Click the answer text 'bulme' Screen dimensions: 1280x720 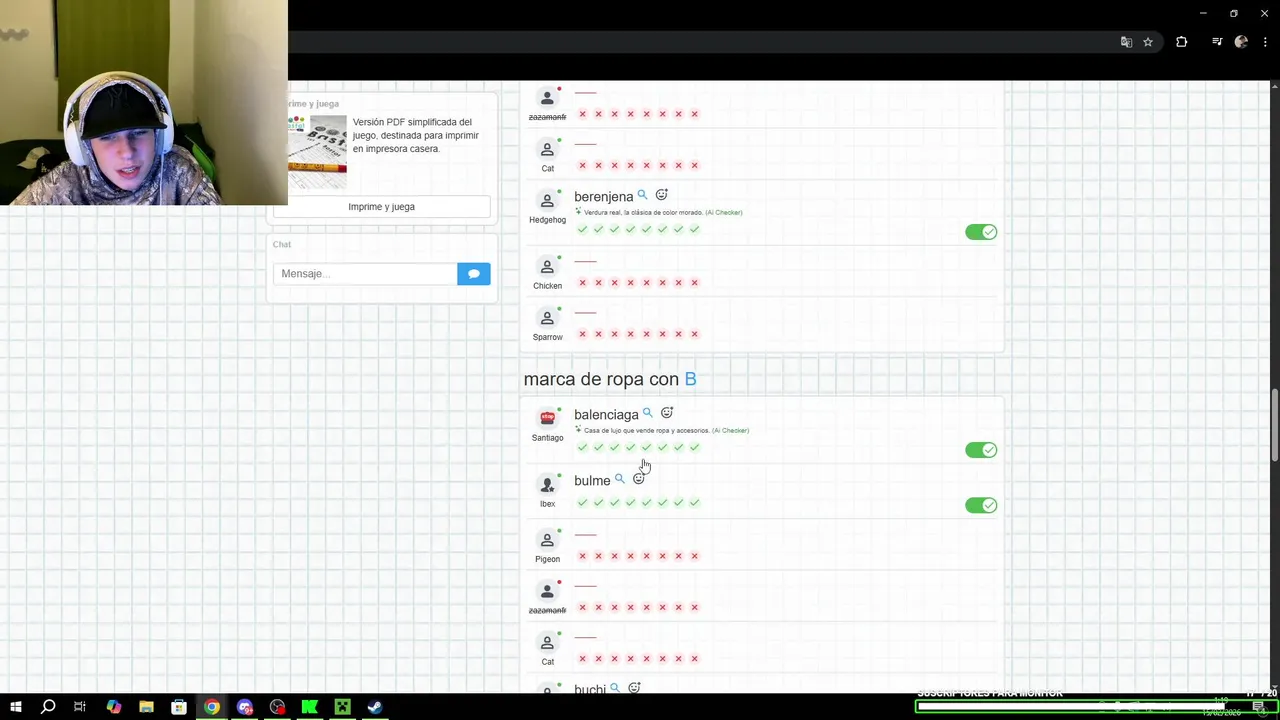tap(592, 481)
